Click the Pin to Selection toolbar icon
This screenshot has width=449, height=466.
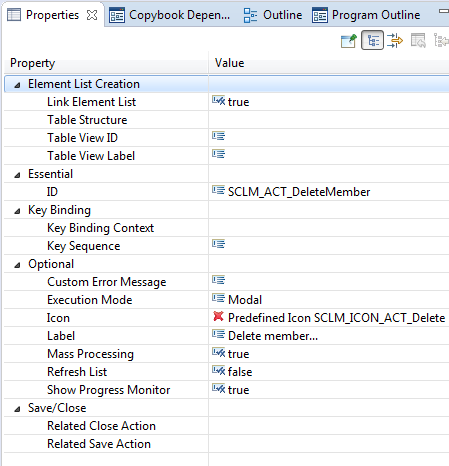(x=349, y=41)
